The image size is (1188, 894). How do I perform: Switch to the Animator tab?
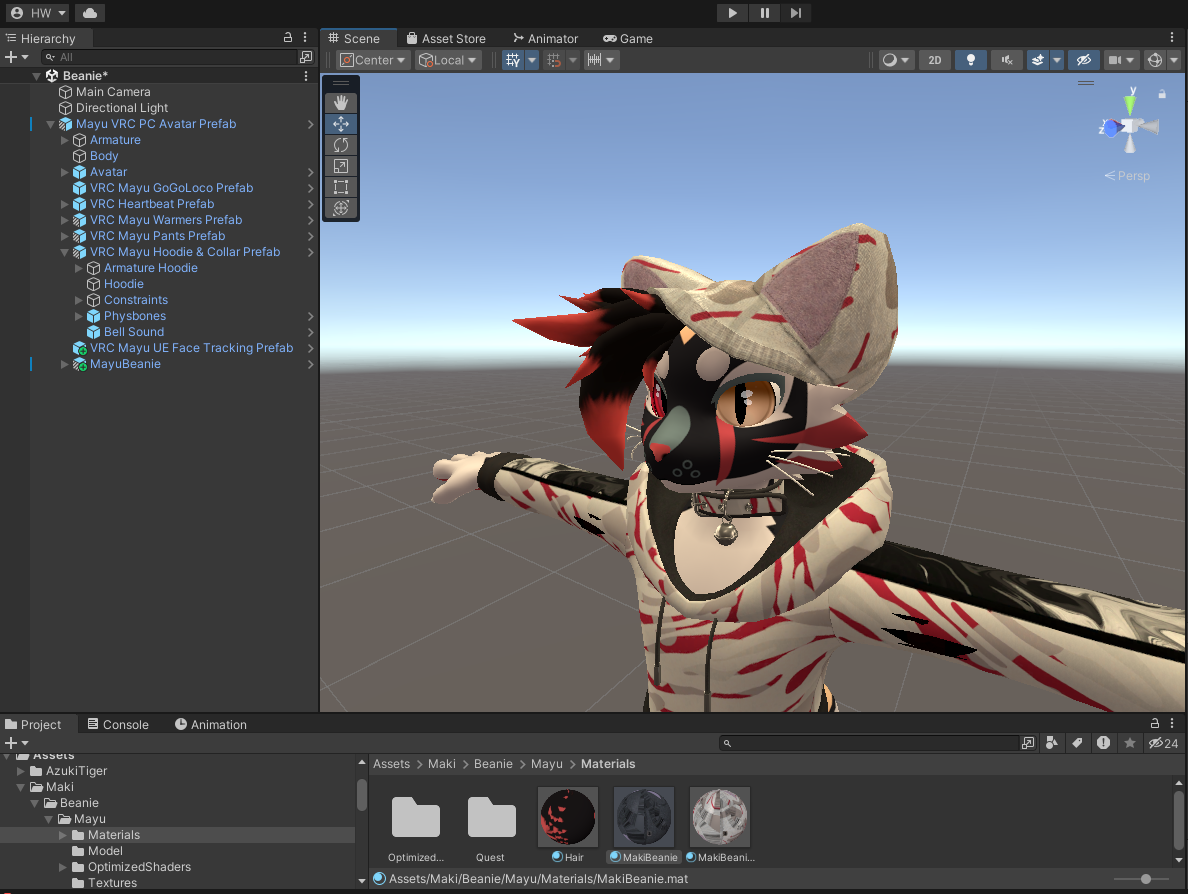tap(545, 38)
